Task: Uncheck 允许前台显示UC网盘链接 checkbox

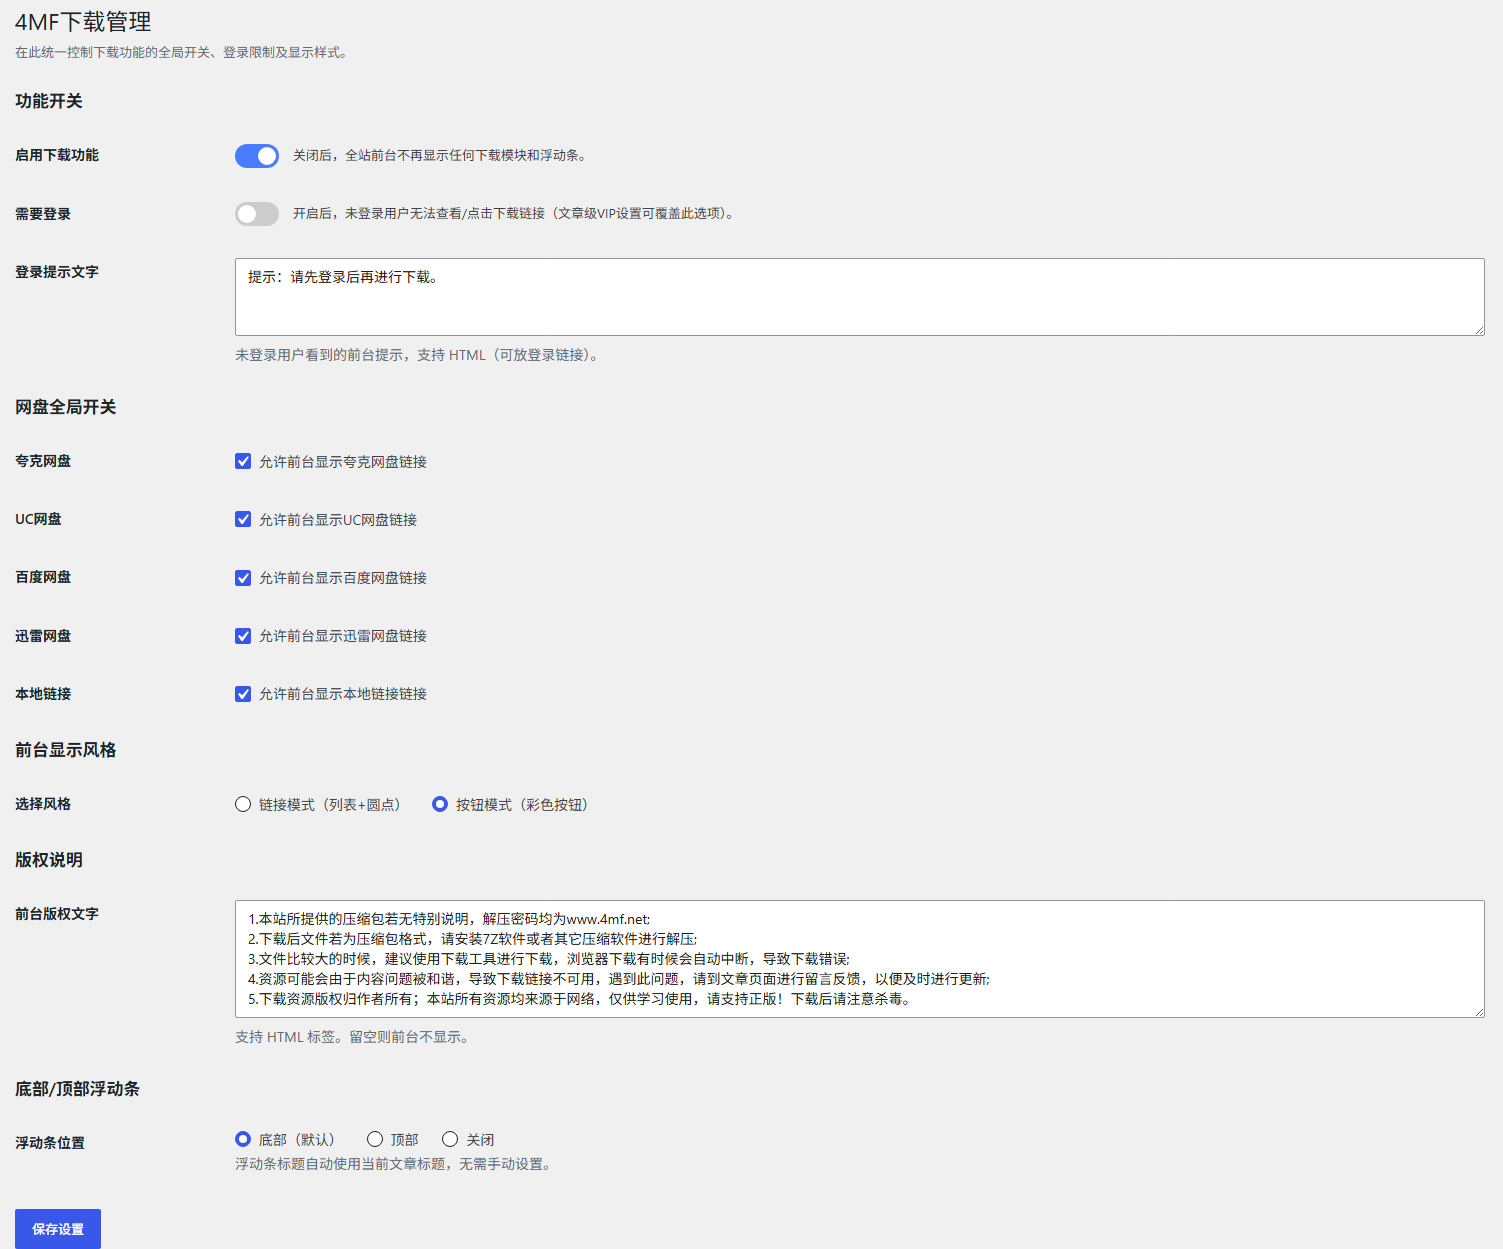Action: click(243, 519)
